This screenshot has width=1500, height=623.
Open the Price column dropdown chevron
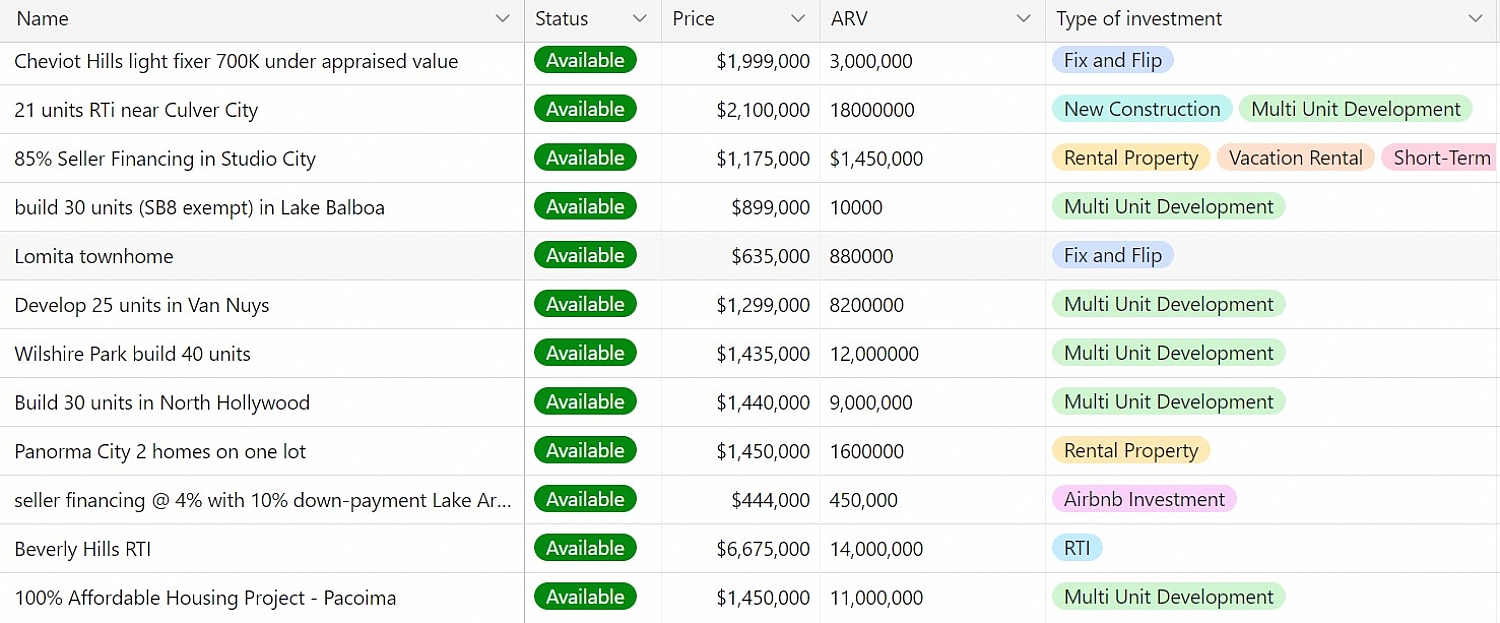point(797,19)
